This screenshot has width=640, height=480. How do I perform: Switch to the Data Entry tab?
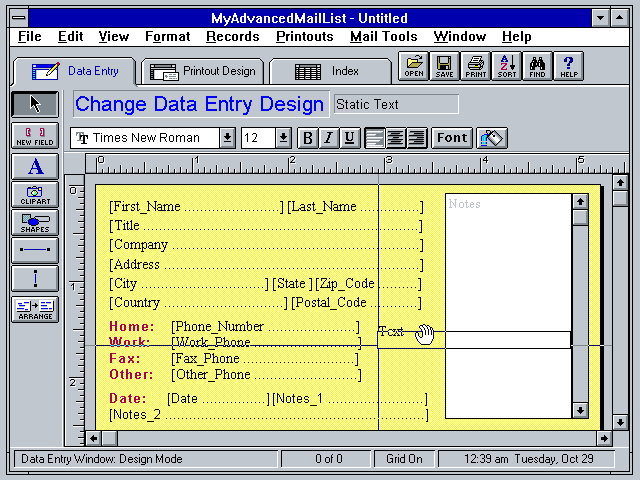click(x=74, y=71)
